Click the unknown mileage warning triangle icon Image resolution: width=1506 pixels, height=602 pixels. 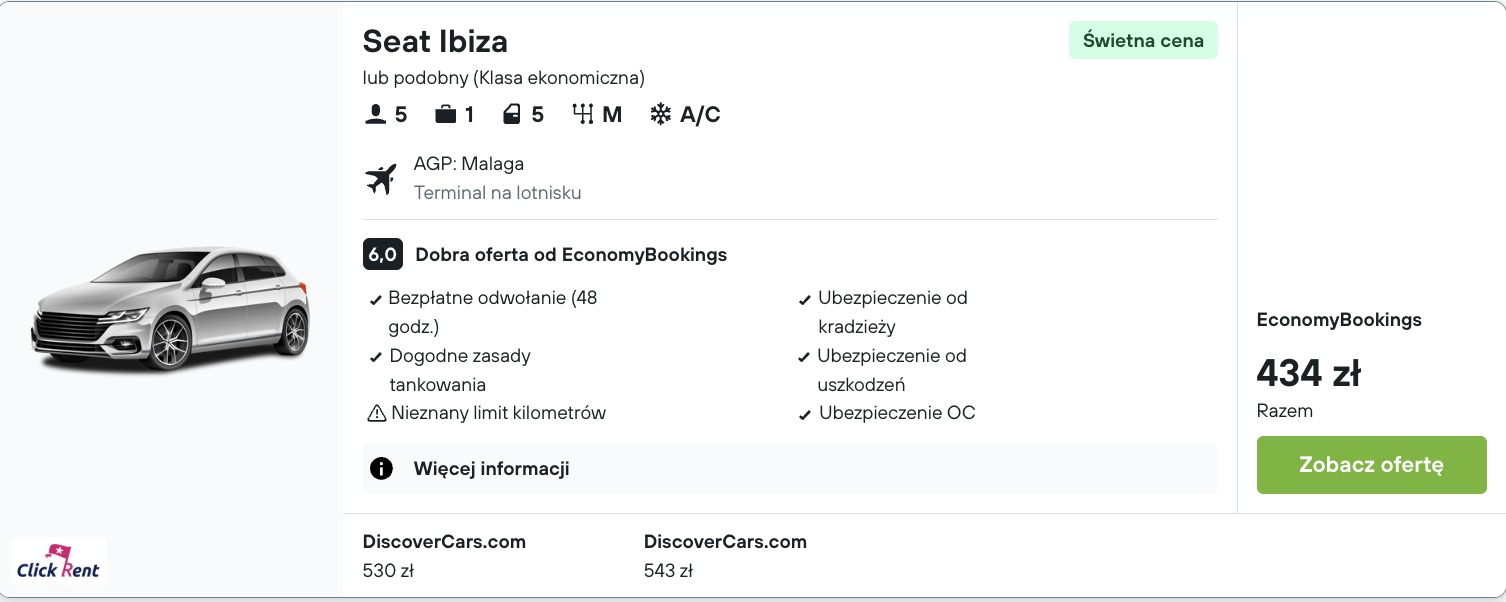coord(377,413)
